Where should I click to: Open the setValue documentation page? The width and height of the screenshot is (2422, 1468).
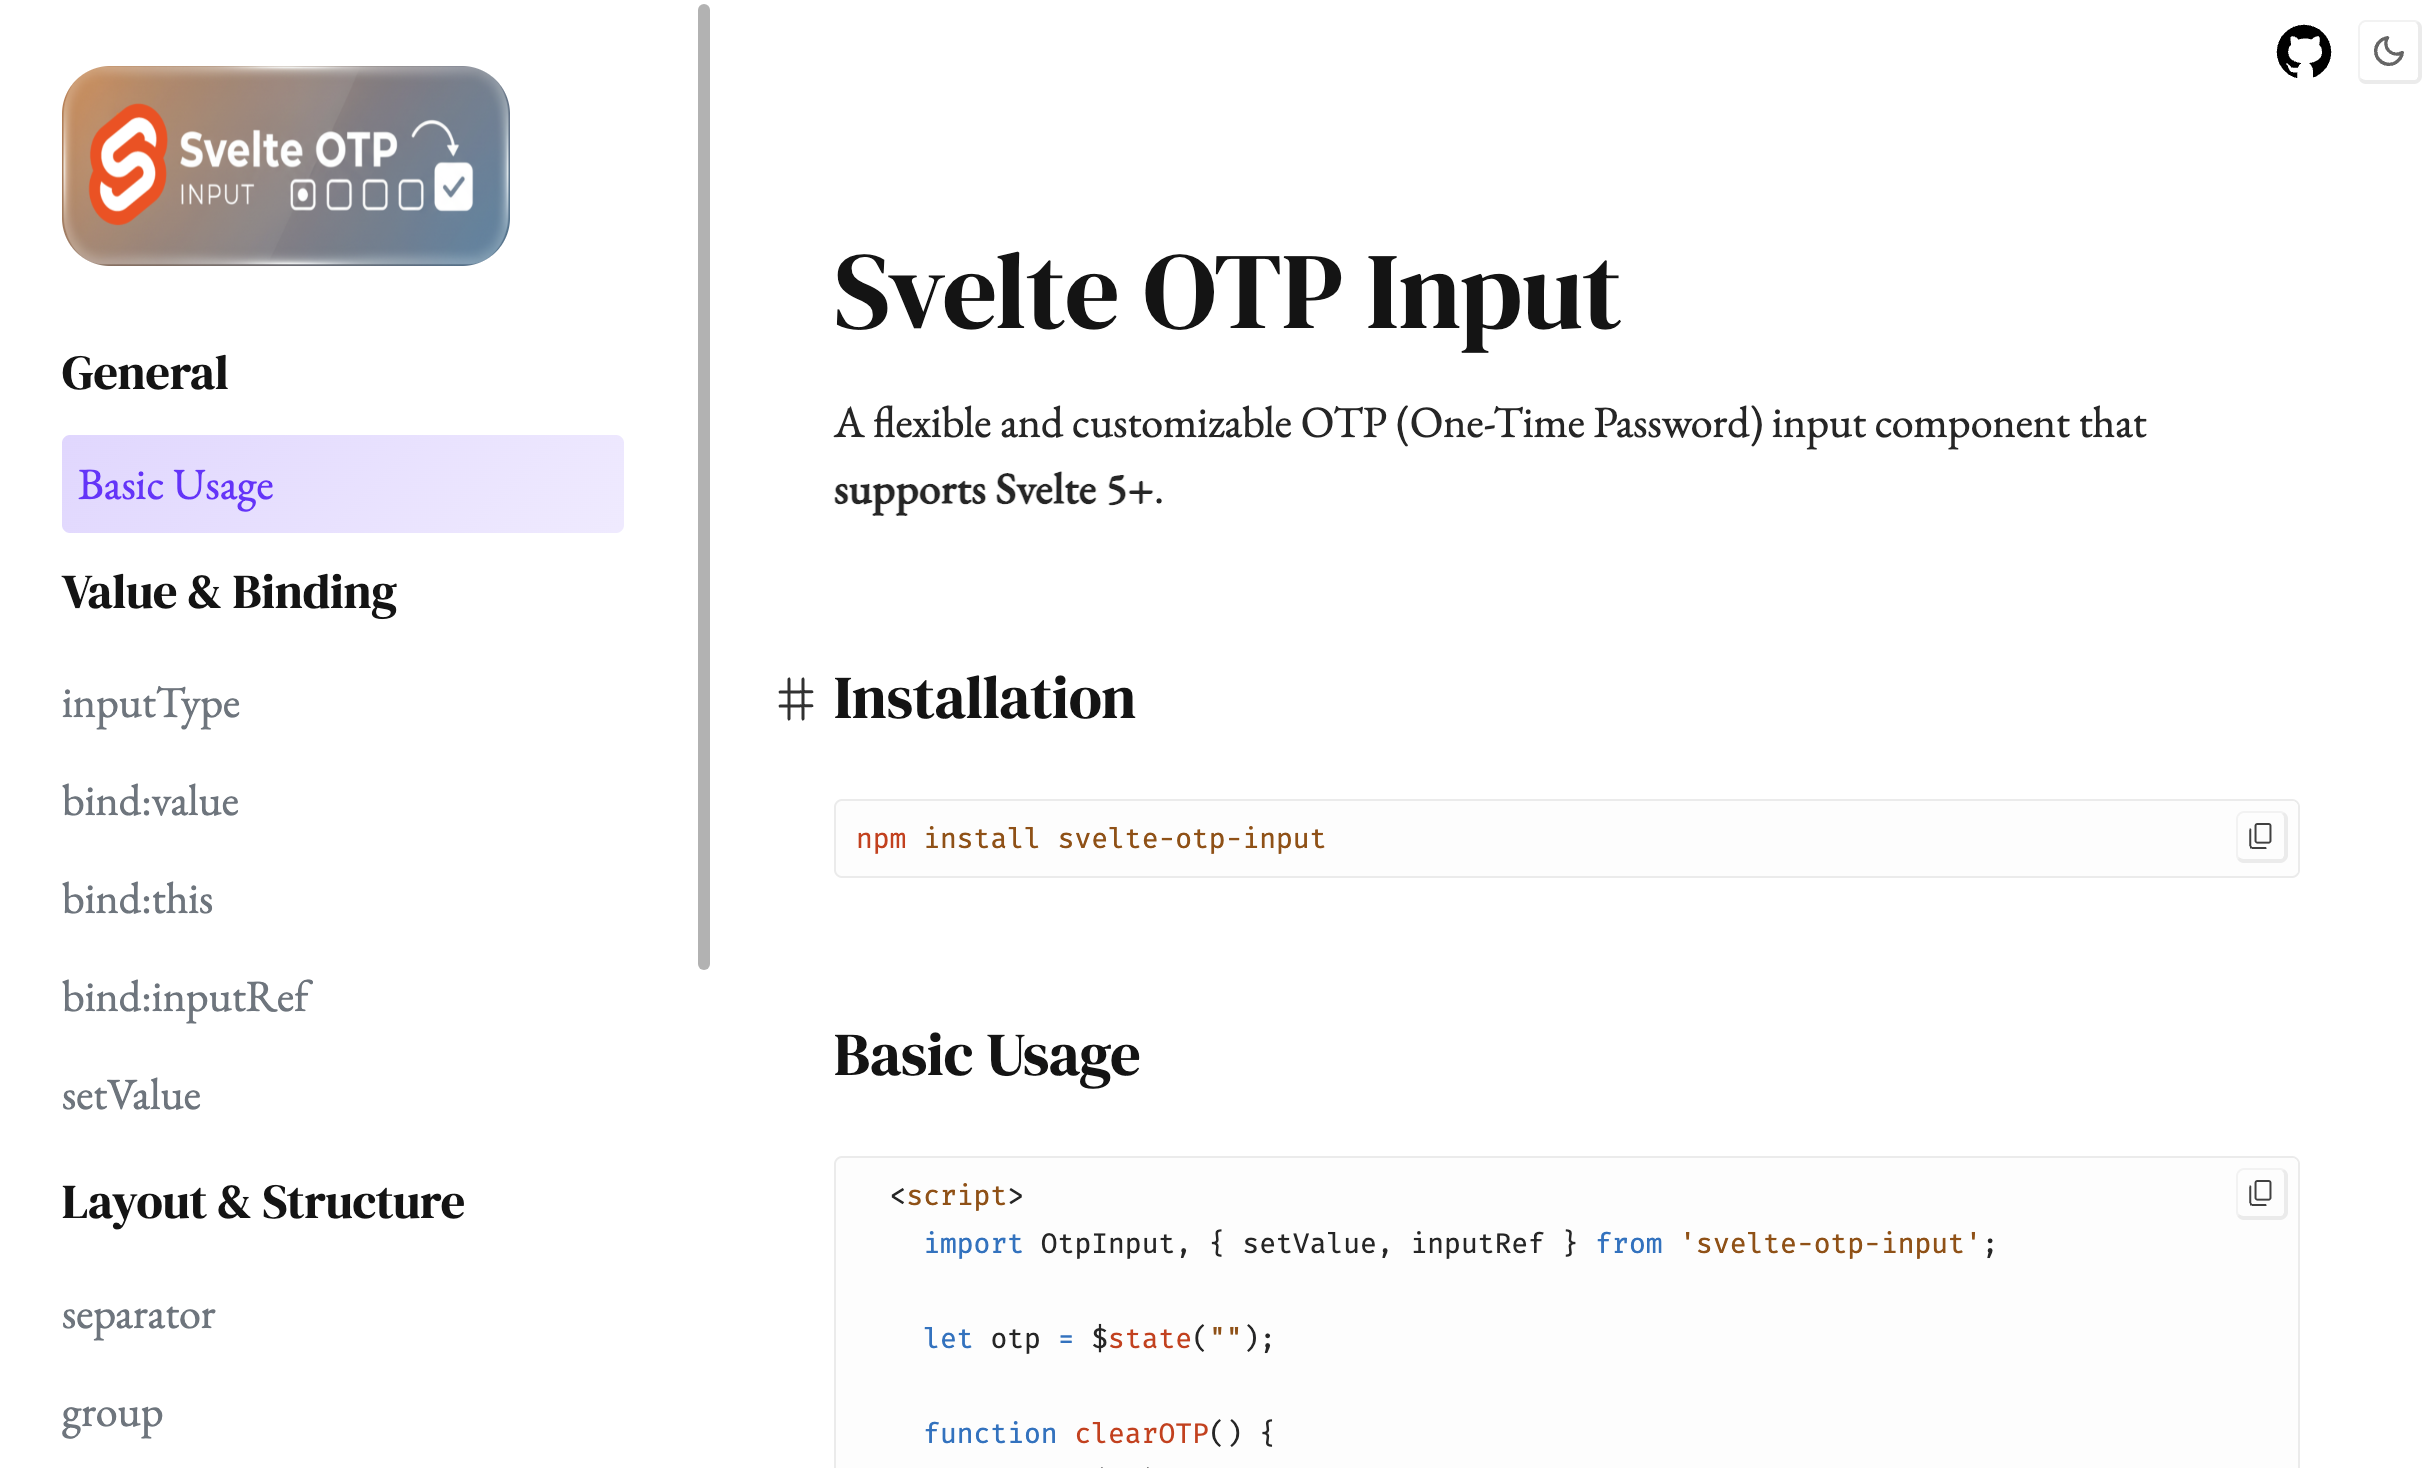pyautogui.click(x=131, y=1095)
